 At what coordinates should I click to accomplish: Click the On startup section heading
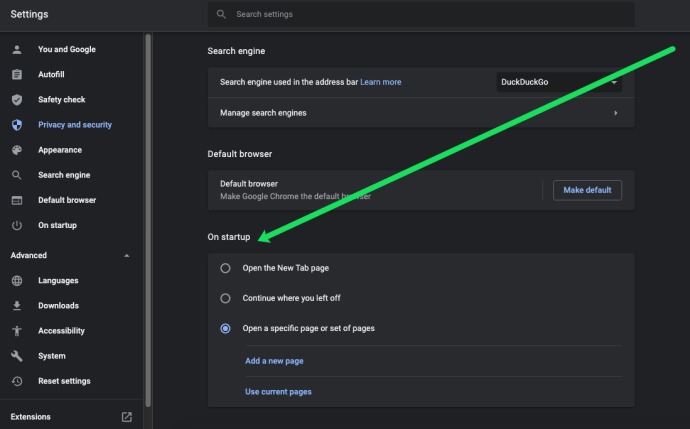click(x=229, y=237)
